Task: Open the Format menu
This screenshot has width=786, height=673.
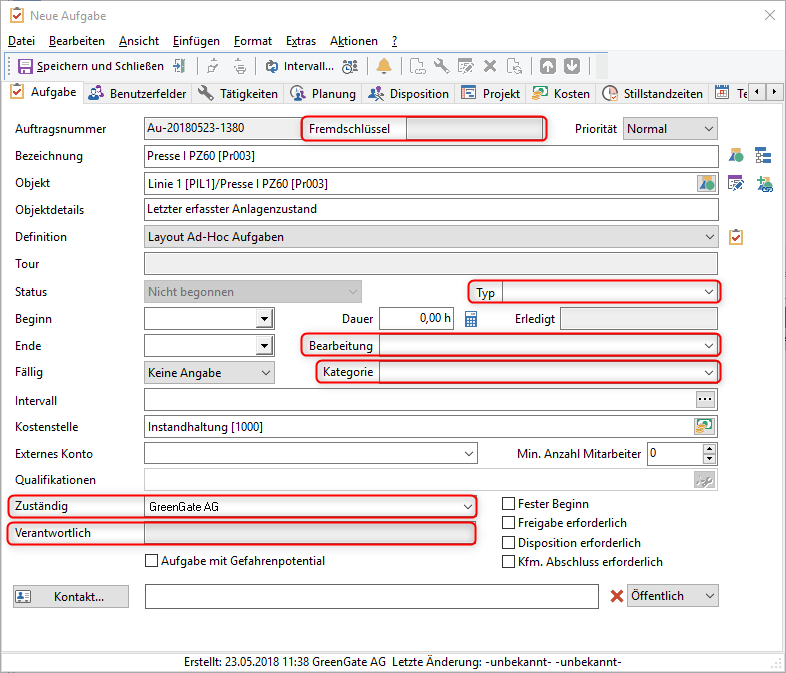Action: (x=253, y=41)
